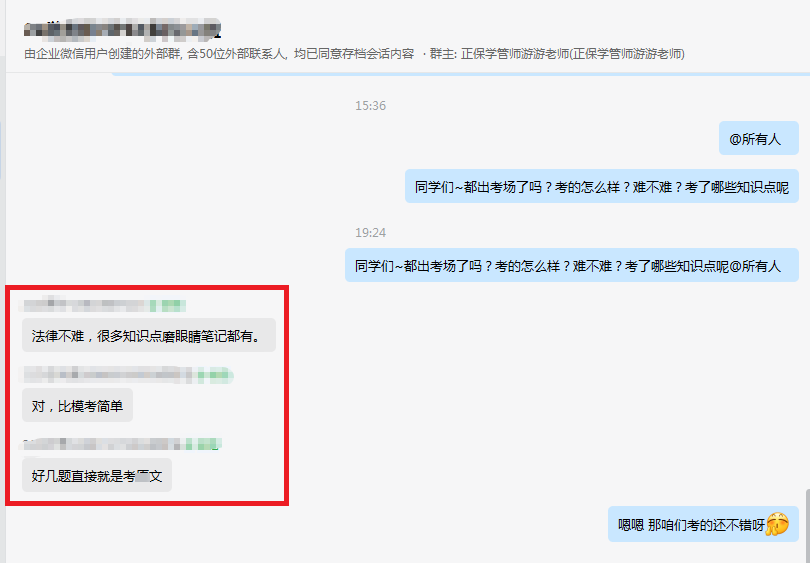Click the "对，比模考简单" reply bubble
This screenshot has width=810, height=563.
coord(77,405)
